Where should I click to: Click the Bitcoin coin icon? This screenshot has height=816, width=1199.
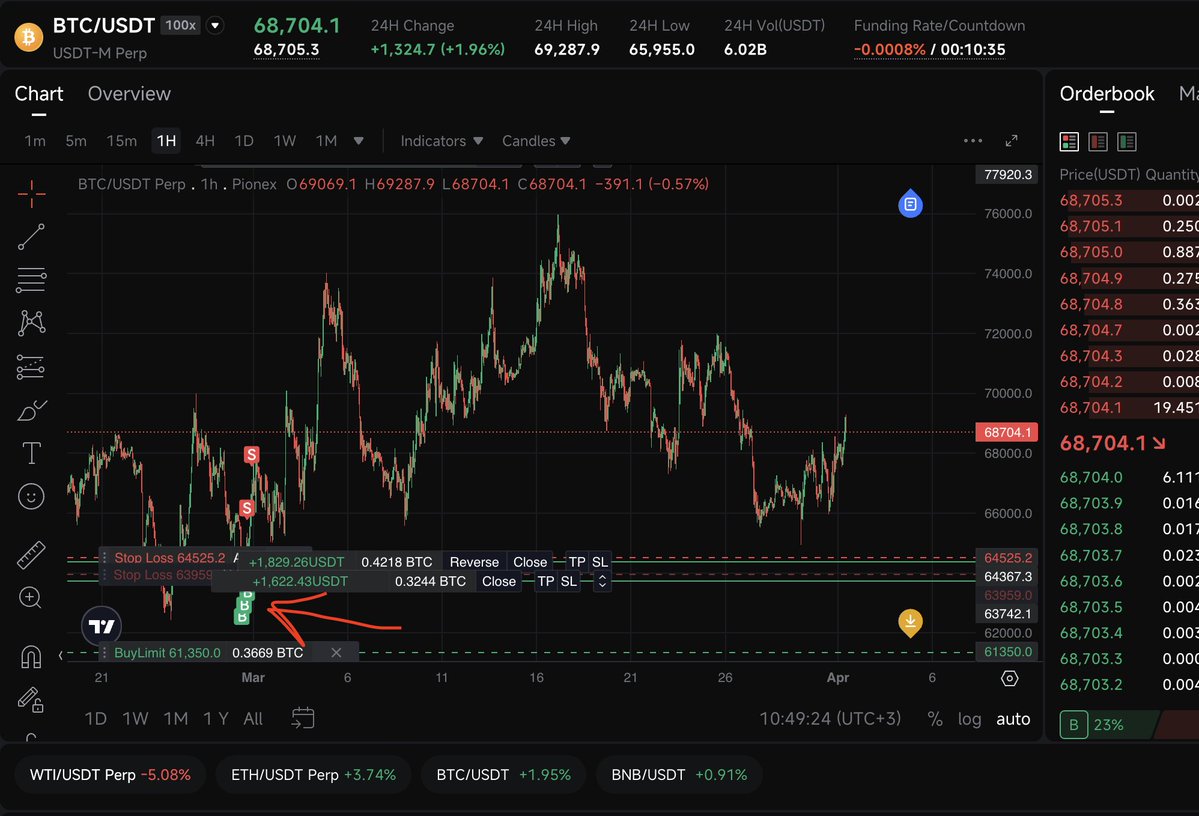click(x=28, y=37)
